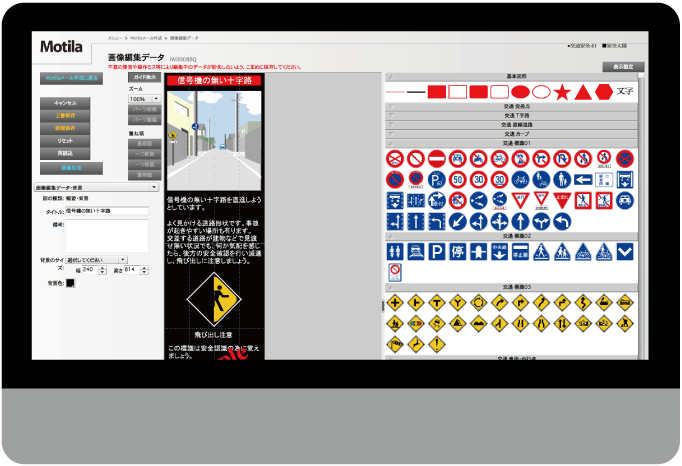Click the width 240 stepper arrows
This screenshot has height=466, width=682.
coord(103,270)
